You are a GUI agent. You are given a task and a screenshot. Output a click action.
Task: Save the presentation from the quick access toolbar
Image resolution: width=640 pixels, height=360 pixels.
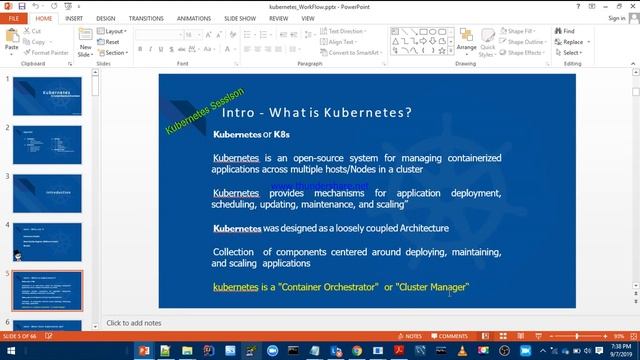click(x=22, y=7)
